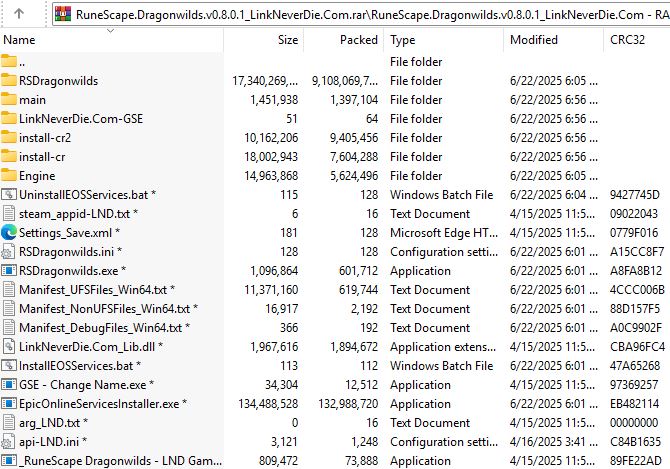Click the Manifest_NonUFSFiles_Win64.txt file icon
Screen dimensions: 670x469
[9, 308]
